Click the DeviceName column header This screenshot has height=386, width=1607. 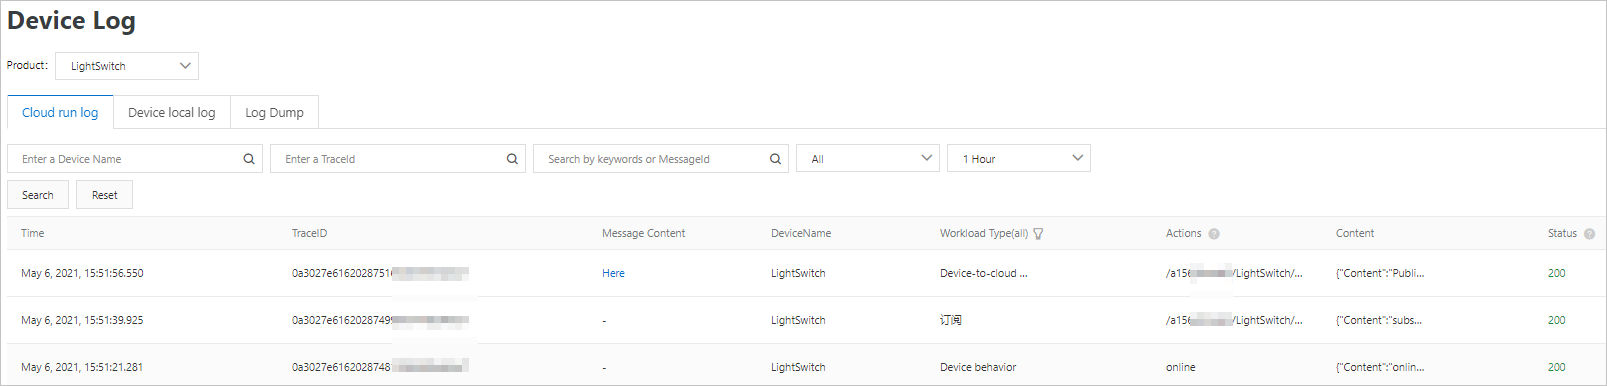pyautogui.click(x=801, y=233)
